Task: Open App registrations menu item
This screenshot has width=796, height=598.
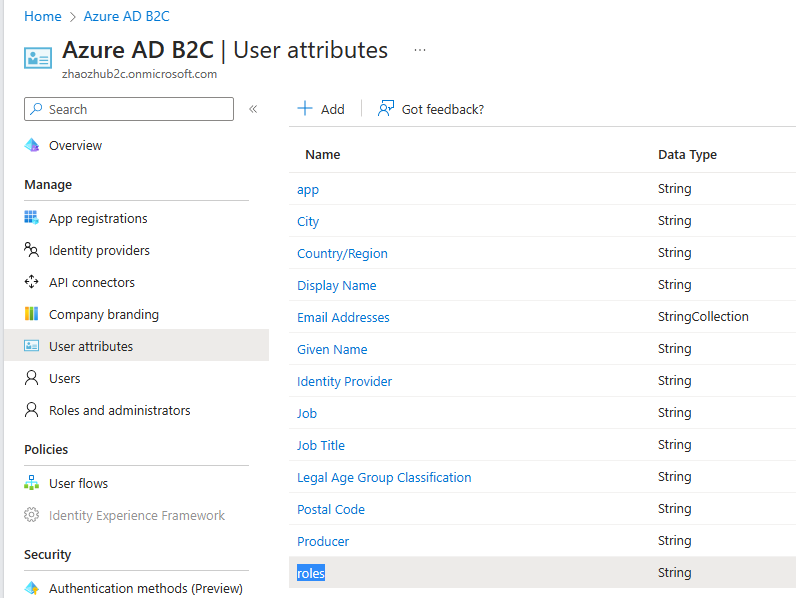Action: (x=98, y=218)
